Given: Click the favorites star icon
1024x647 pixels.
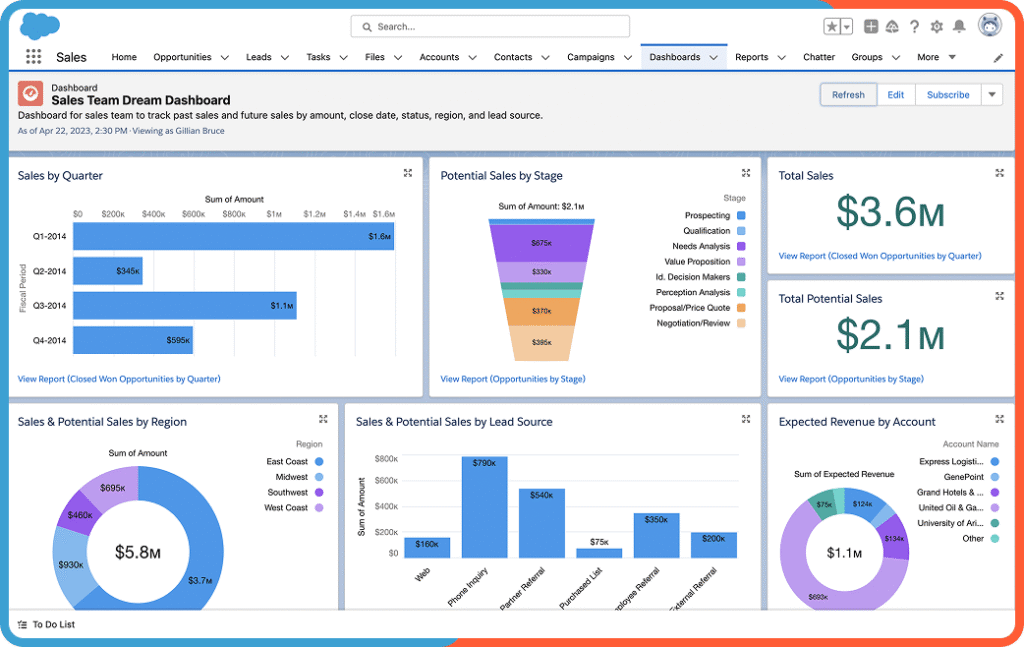Looking at the screenshot, I should pyautogui.click(x=831, y=27).
